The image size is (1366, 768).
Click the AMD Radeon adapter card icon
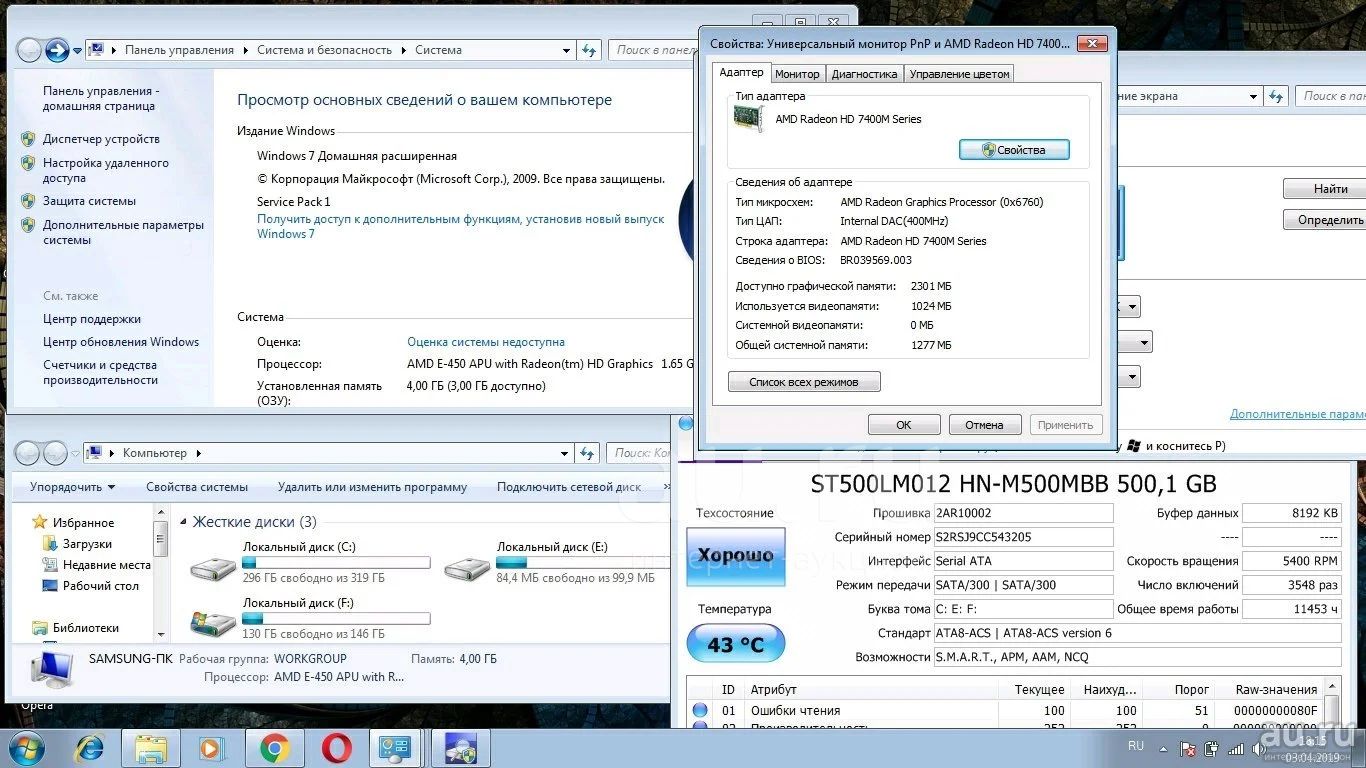pyautogui.click(x=749, y=119)
